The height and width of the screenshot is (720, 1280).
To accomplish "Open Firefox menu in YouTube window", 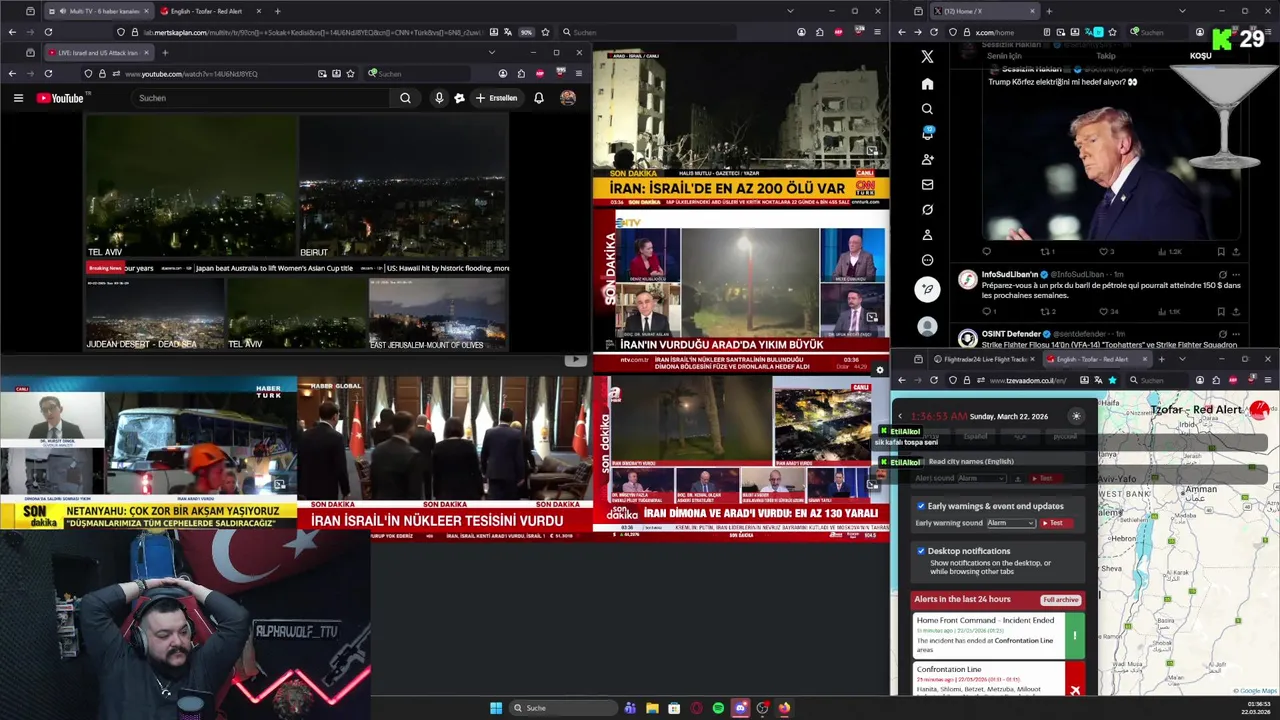I will click(x=578, y=74).
